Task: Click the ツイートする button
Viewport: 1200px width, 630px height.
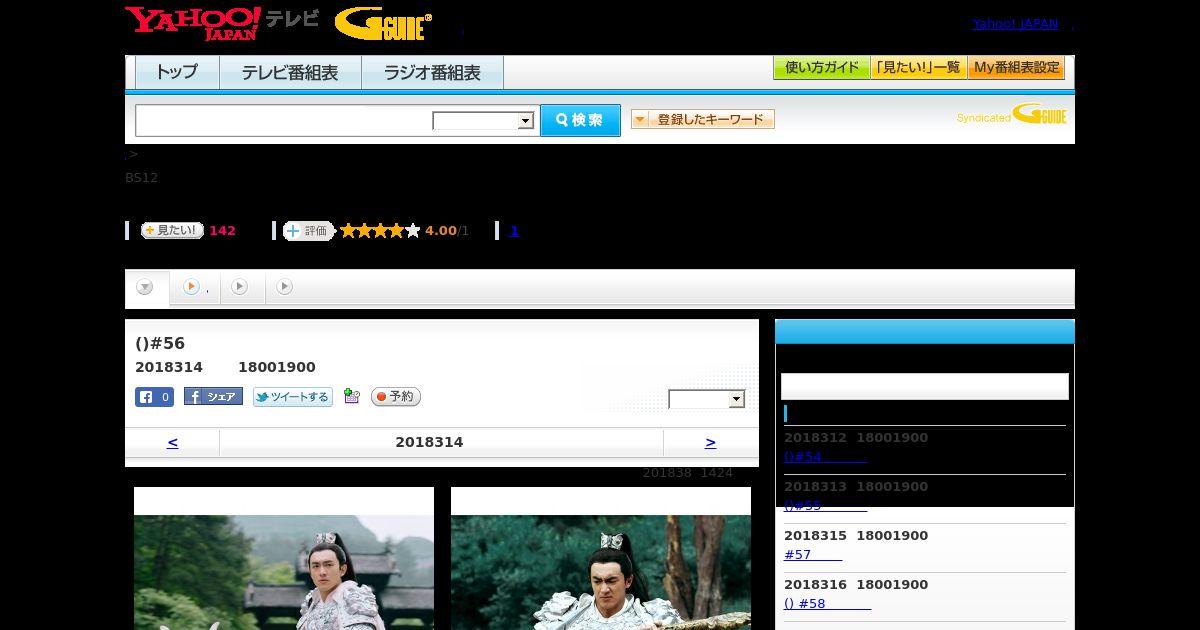Action: pos(292,397)
